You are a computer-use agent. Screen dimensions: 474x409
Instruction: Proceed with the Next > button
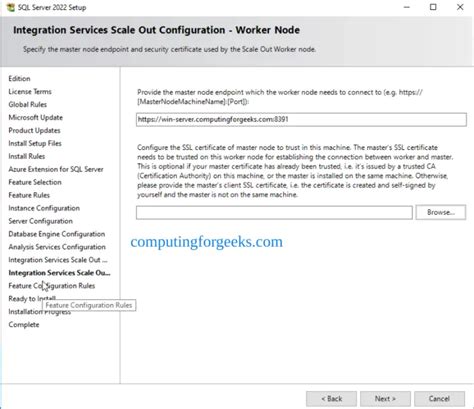pos(385,399)
